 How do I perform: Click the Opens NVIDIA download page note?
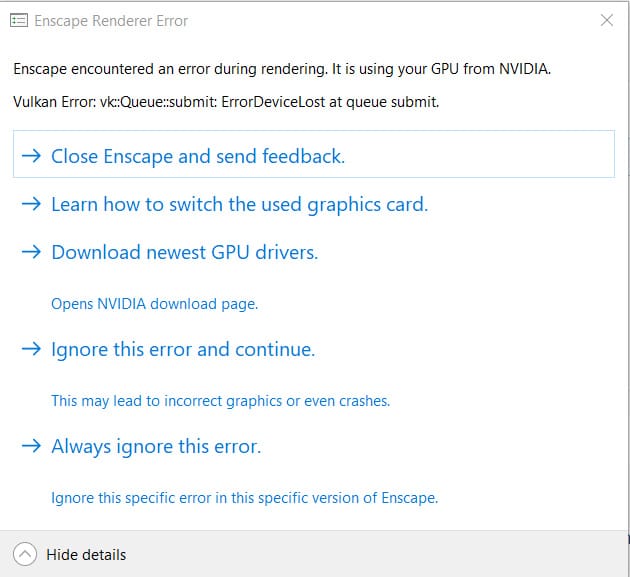point(154,303)
